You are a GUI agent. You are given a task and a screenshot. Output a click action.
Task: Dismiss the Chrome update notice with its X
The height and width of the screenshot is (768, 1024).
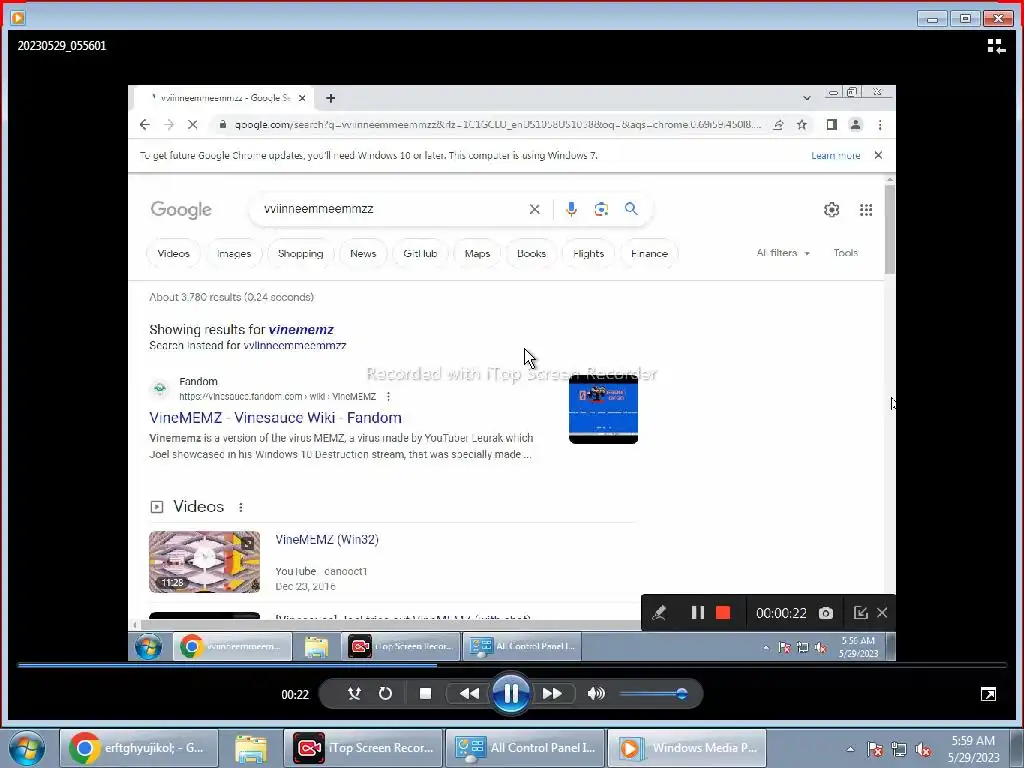[x=878, y=155]
